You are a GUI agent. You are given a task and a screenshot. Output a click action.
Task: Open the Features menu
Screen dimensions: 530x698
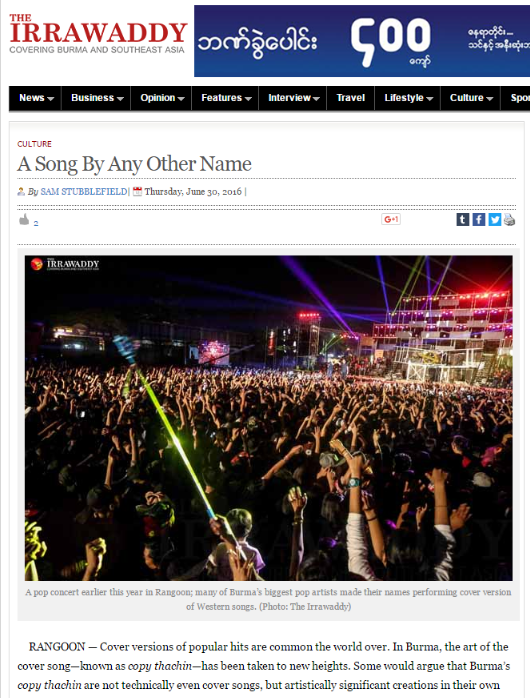tap(226, 98)
